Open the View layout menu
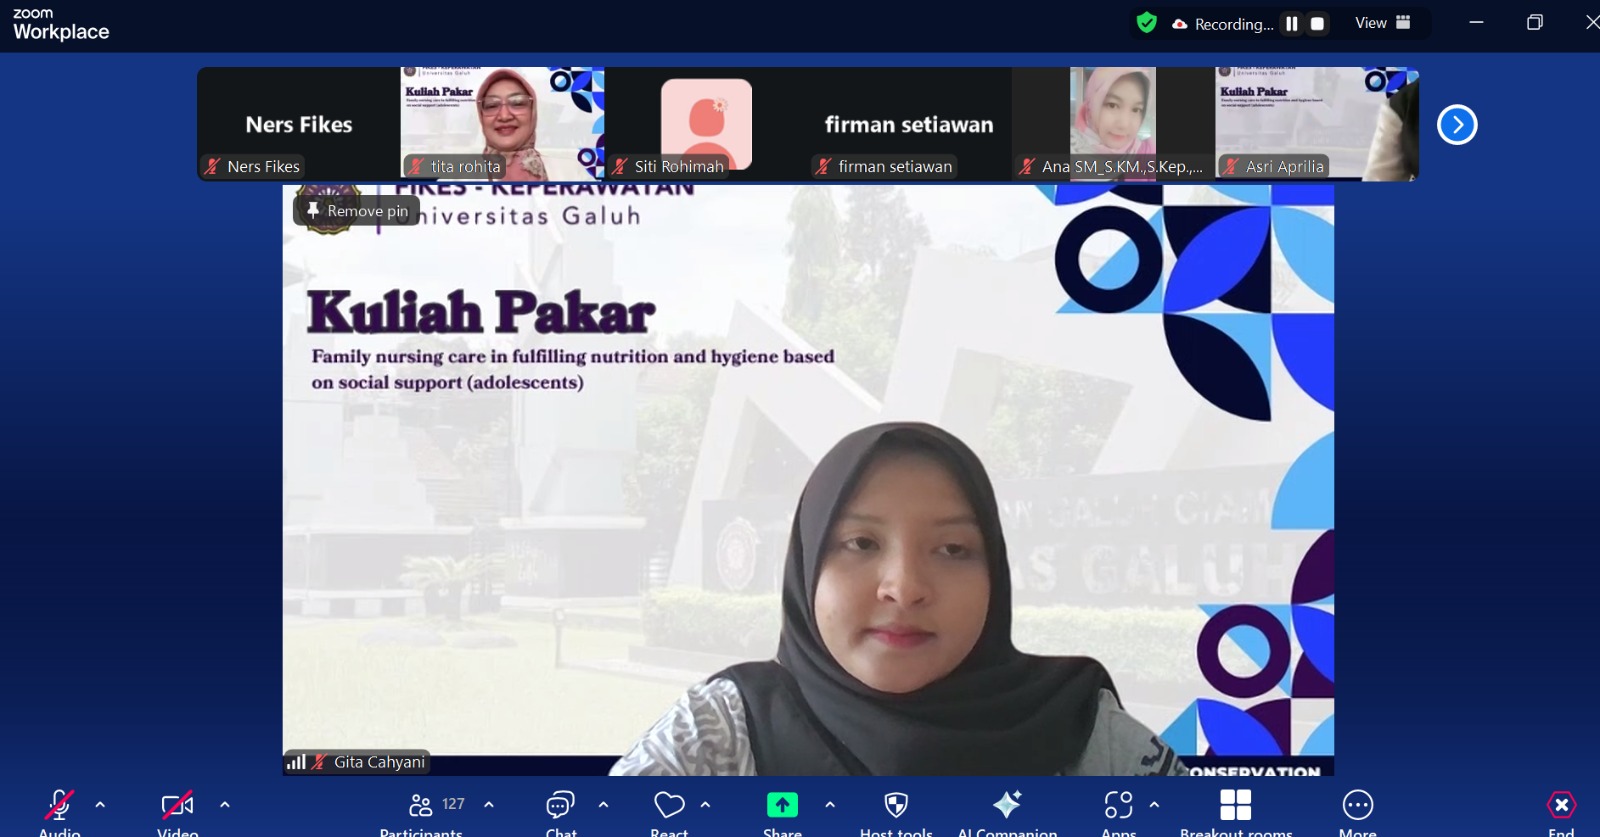The width and height of the screenshot is (1600, 837). pos(1382,23)
